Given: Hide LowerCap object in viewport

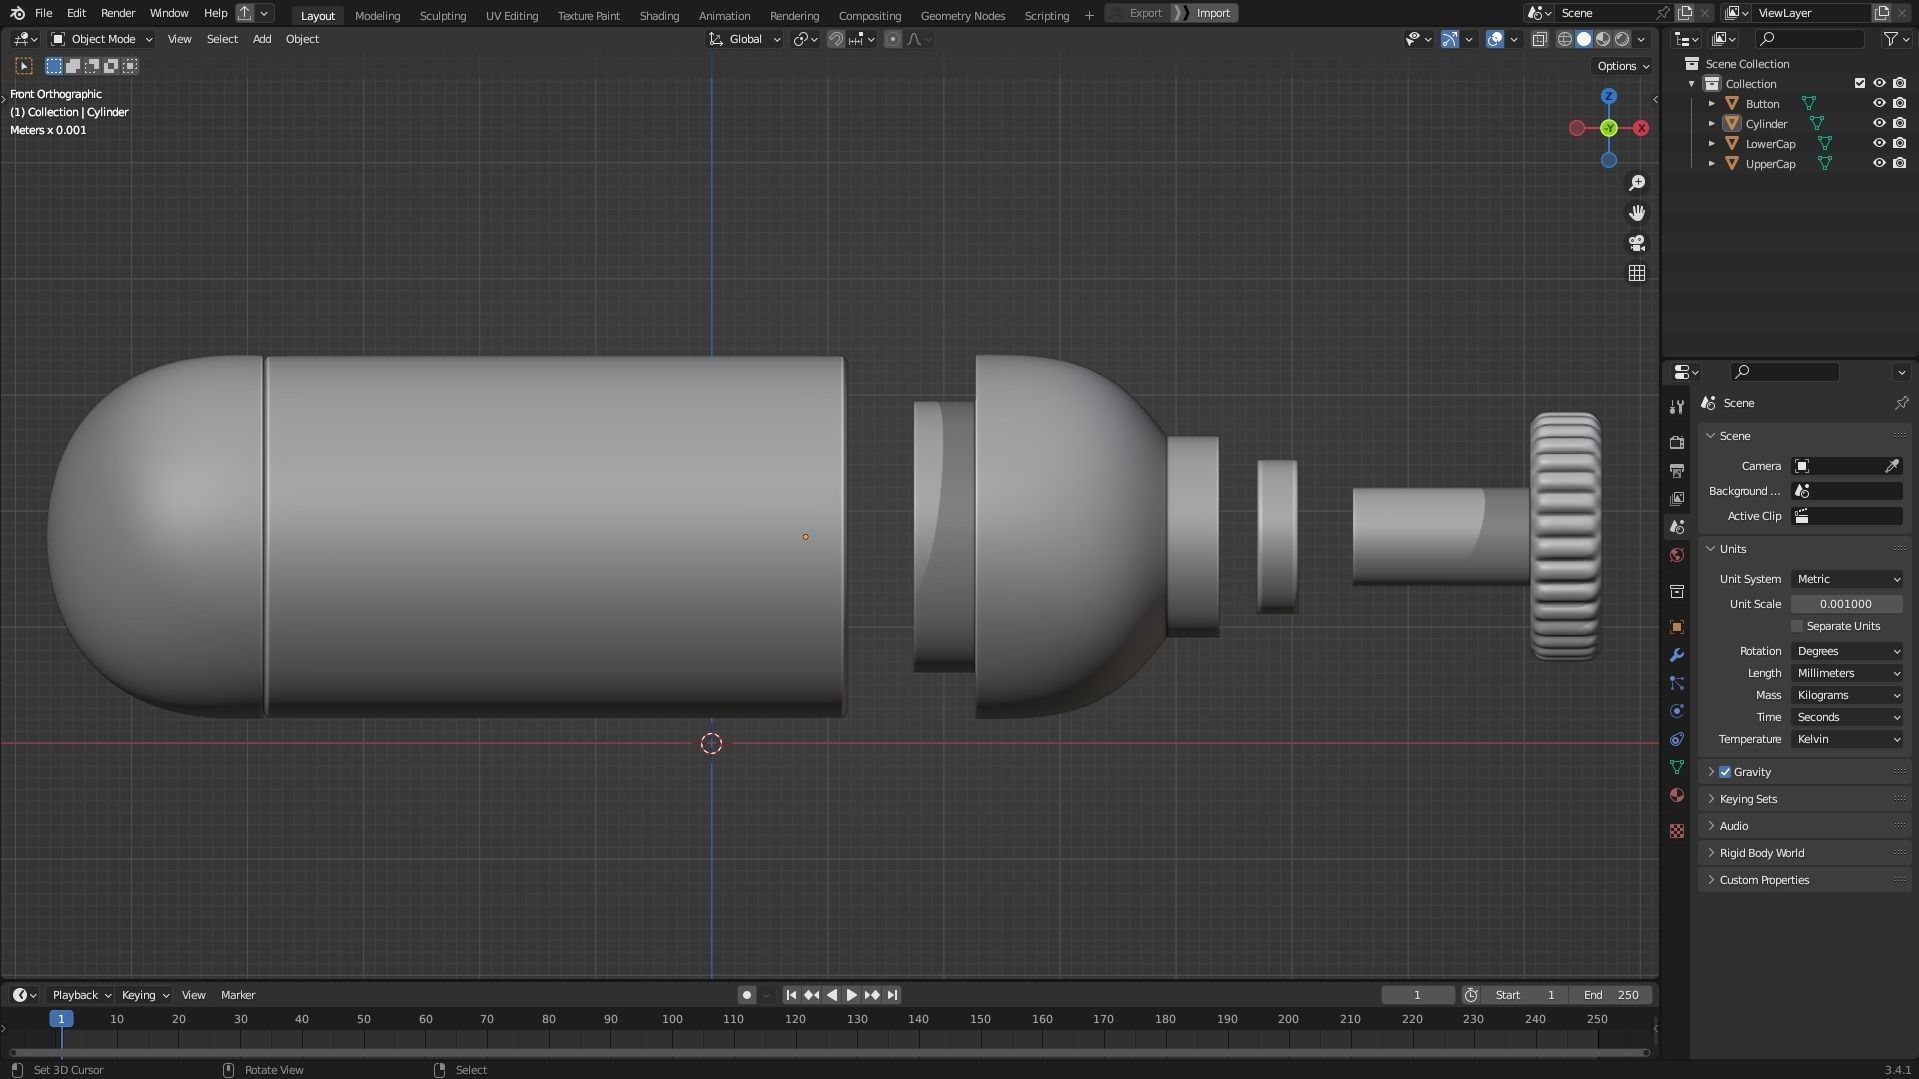Looking at the screenshot, I should point(1879,143).
